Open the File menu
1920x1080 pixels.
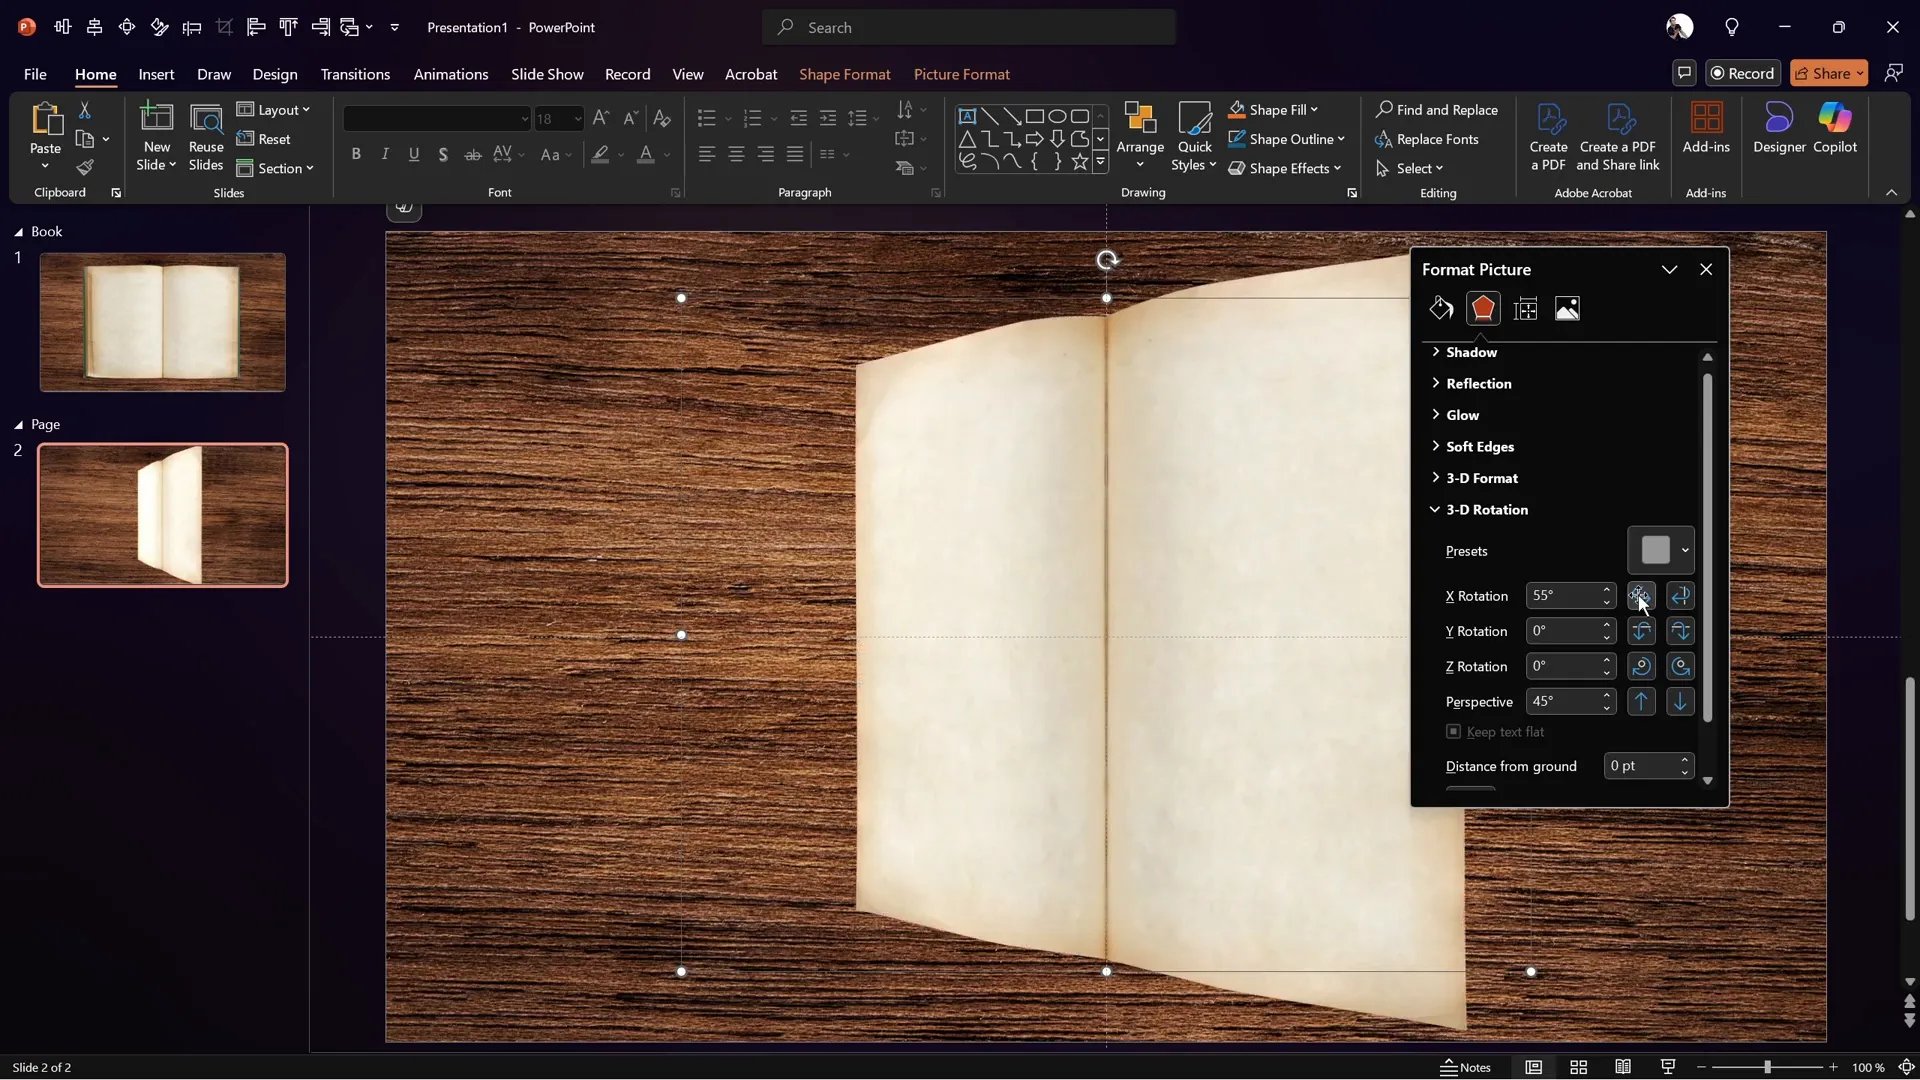click(x=35, y=74)
